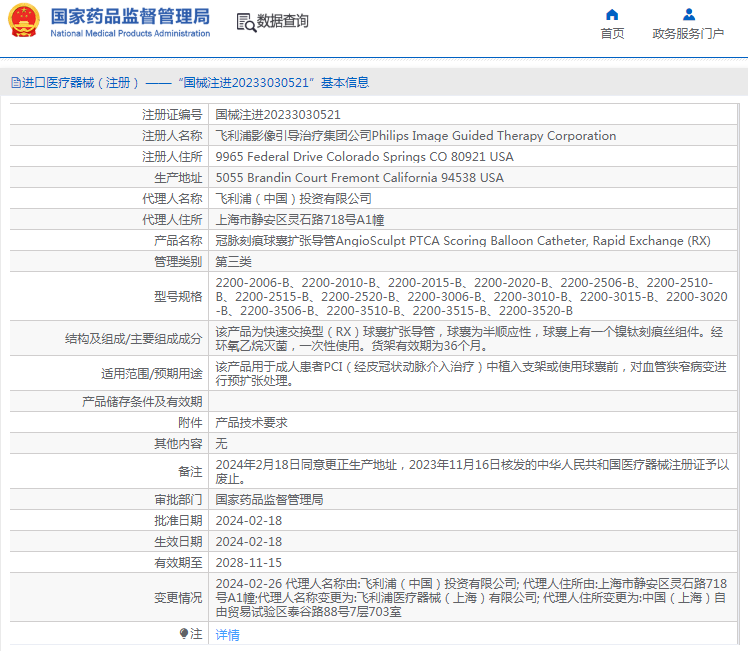The width and height of the screenshot is (748, 651).
Task: Select registration number 国械注进20233030521 value
Action: point(278,114)
